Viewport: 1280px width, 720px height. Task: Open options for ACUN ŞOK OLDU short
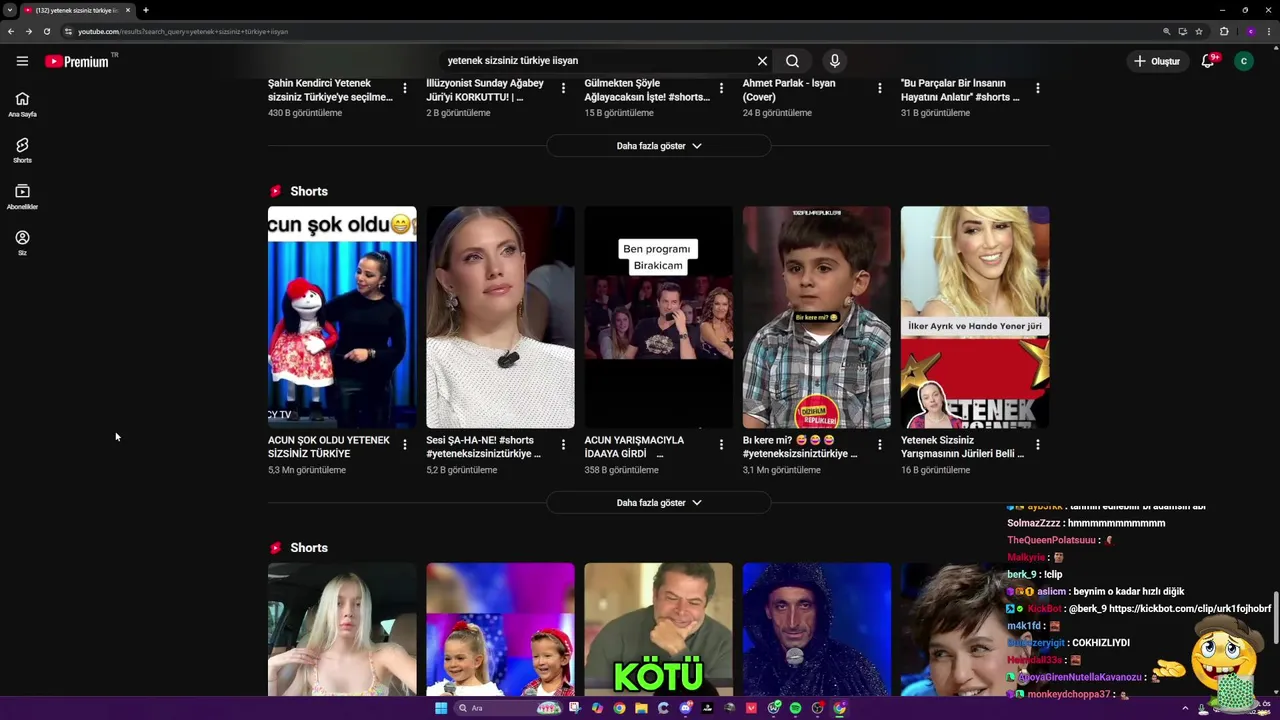(405, 445)
